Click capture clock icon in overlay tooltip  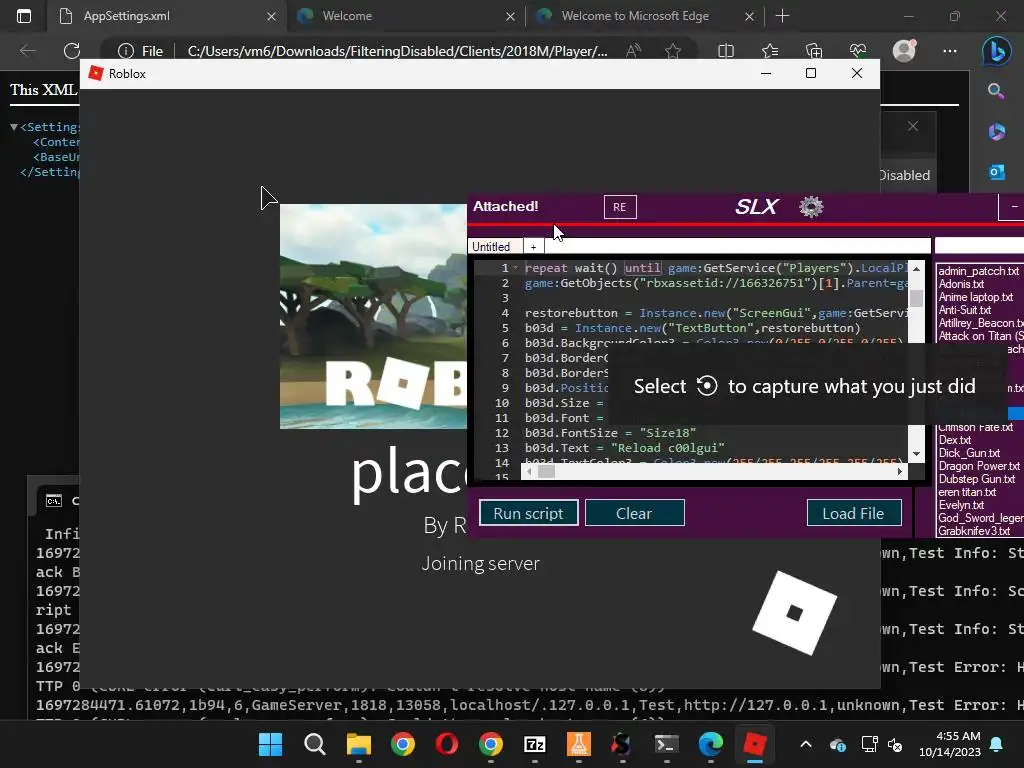(707, 386)
